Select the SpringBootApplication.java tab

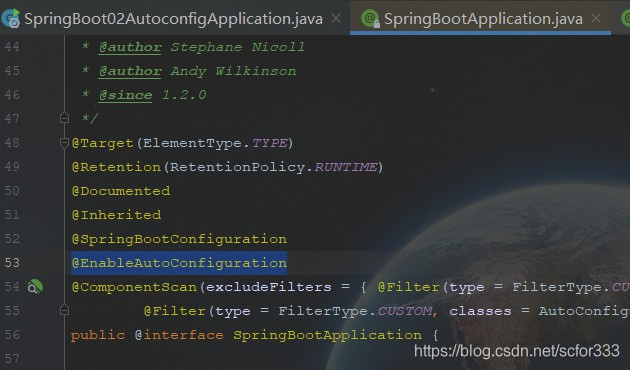480,18
